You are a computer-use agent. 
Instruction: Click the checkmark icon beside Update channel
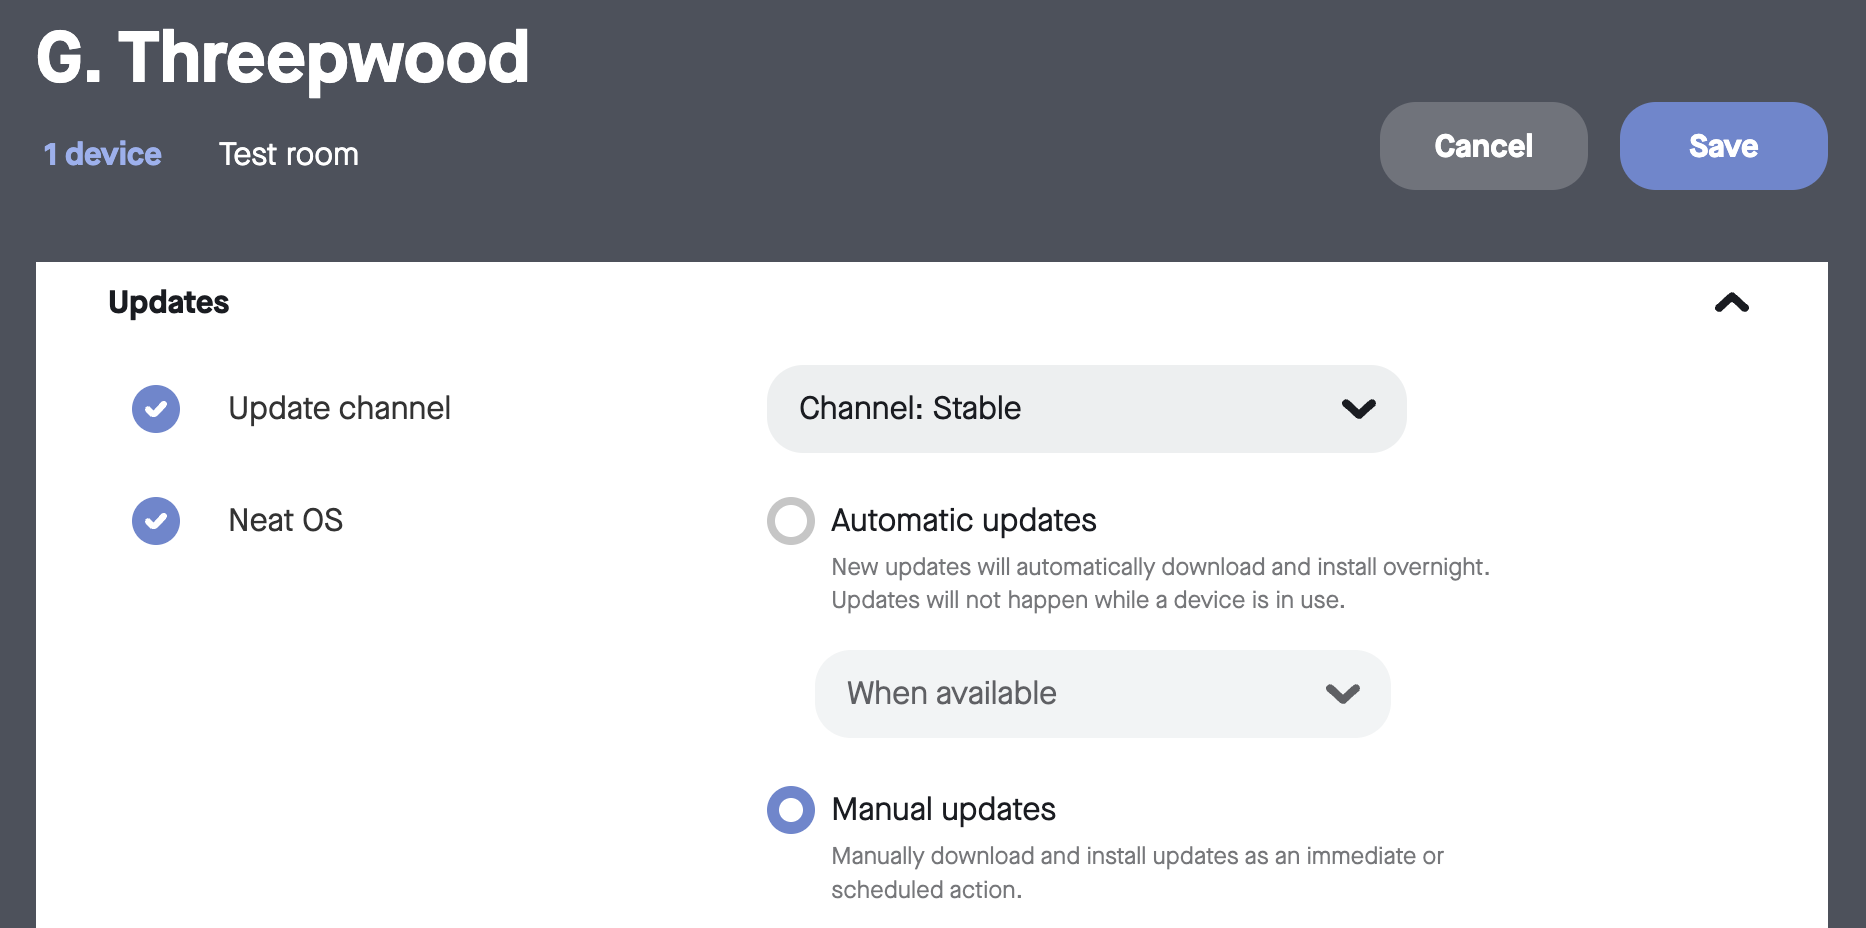tap(156, 409)
